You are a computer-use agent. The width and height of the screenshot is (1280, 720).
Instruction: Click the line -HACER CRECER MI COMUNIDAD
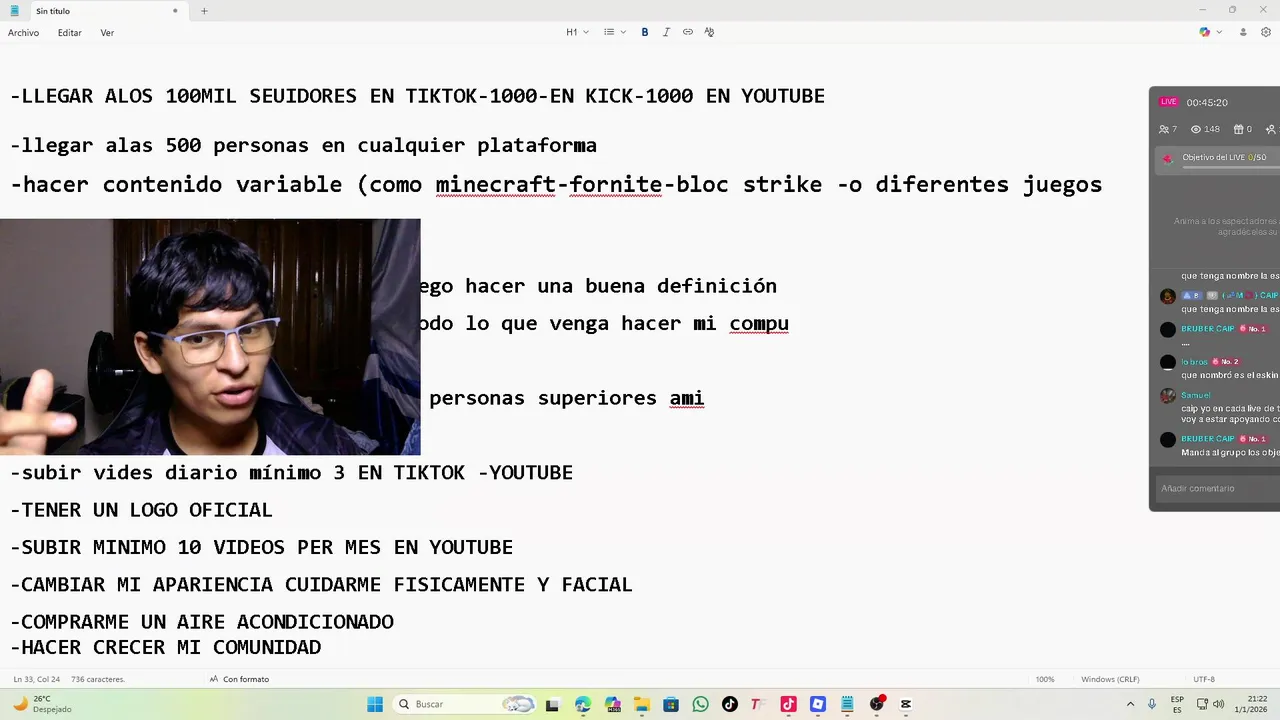click(x=166, y=648)
